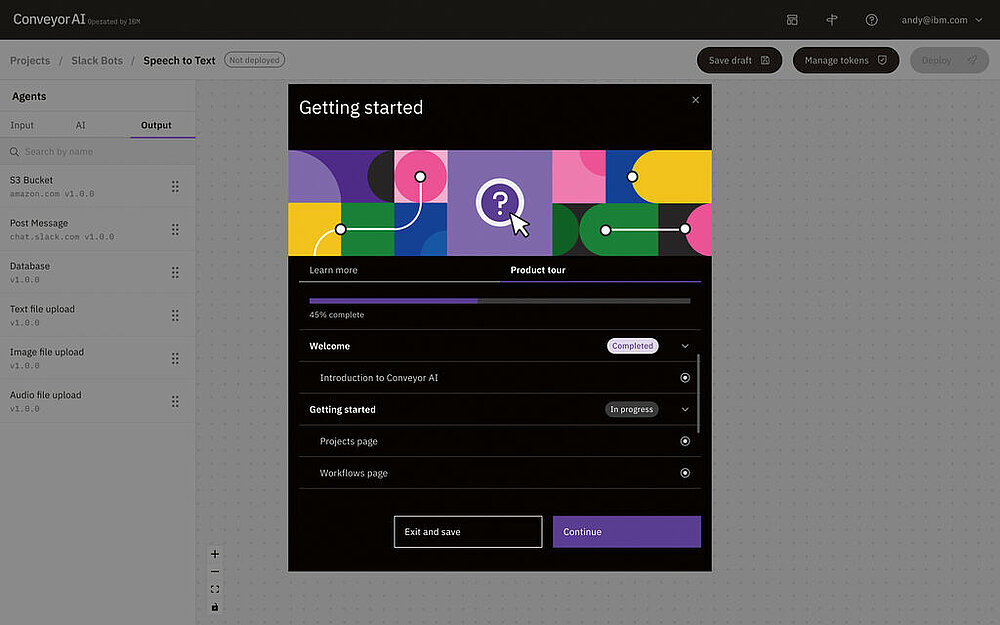Screen dimensions: 1000x625
Task: Select the Workflows page radio button
Action: (x=685, y=473)
